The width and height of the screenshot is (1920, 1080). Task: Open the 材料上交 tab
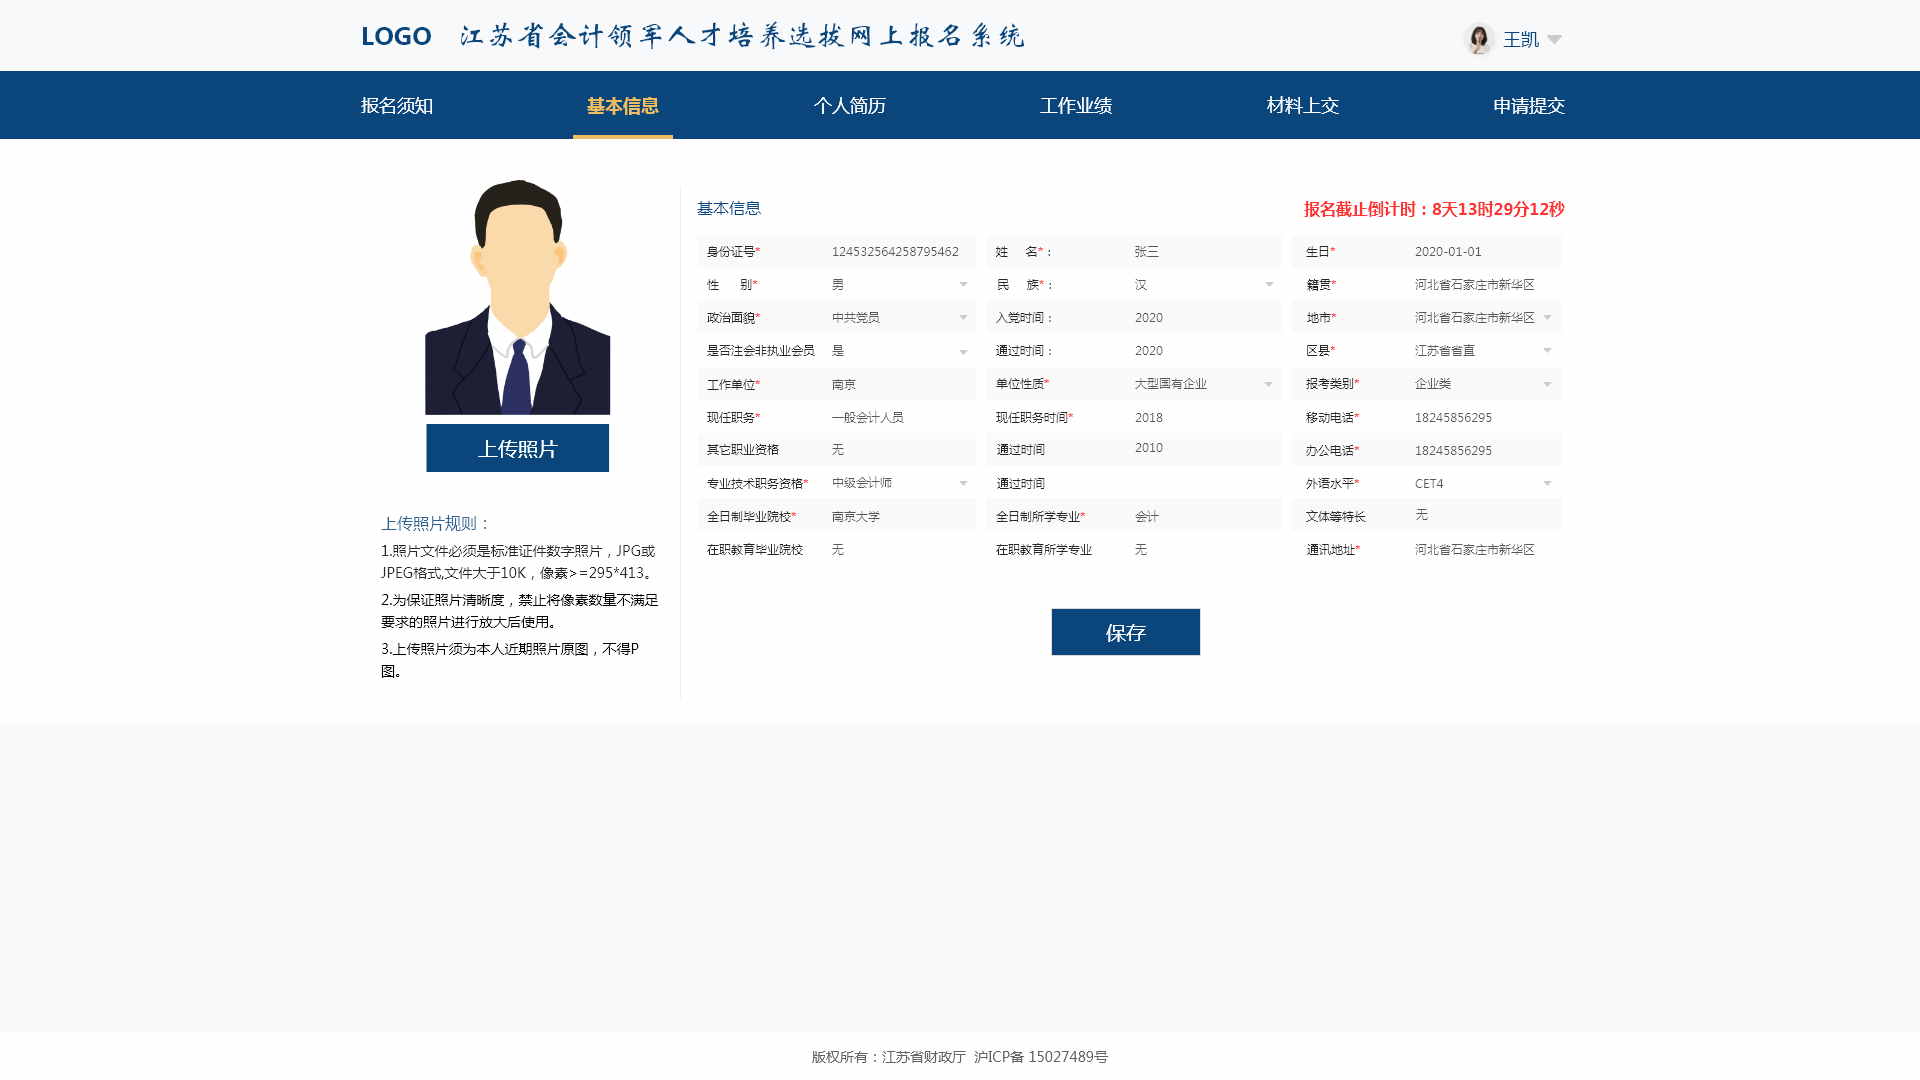point(1302,106)
